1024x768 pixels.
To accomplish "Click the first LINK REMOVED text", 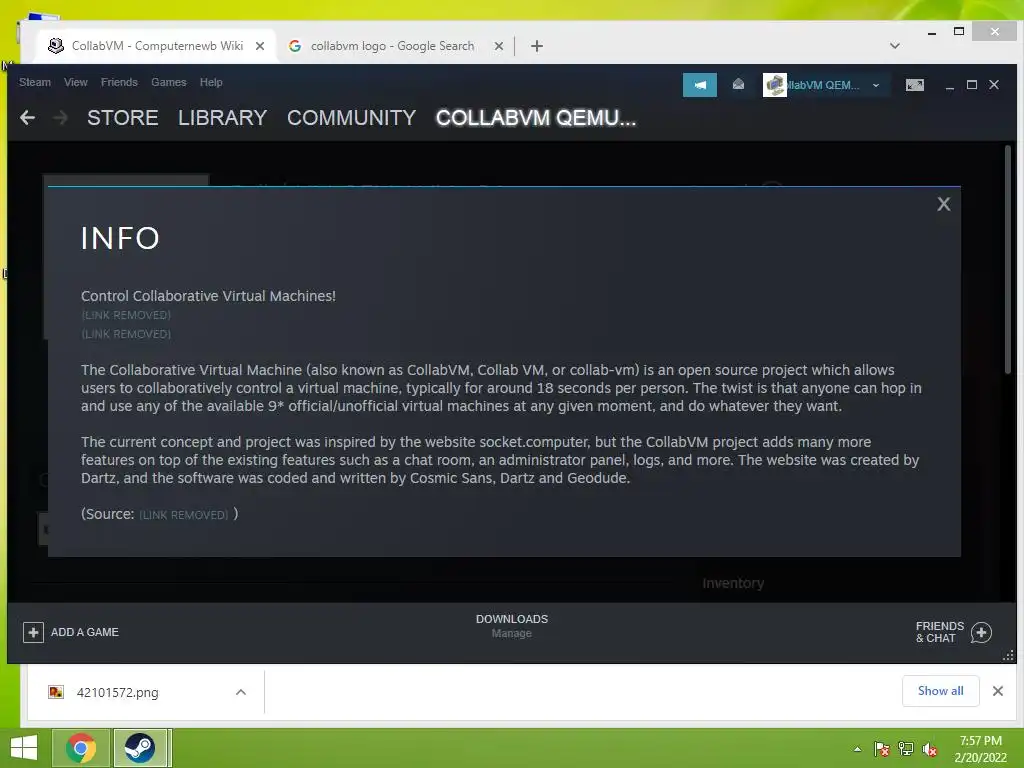I will (x=126, y=315).
